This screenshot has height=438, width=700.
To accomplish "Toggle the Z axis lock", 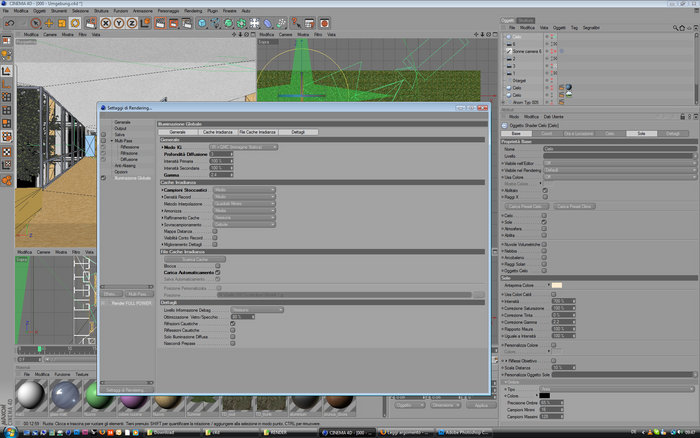I will click(132, 23).
